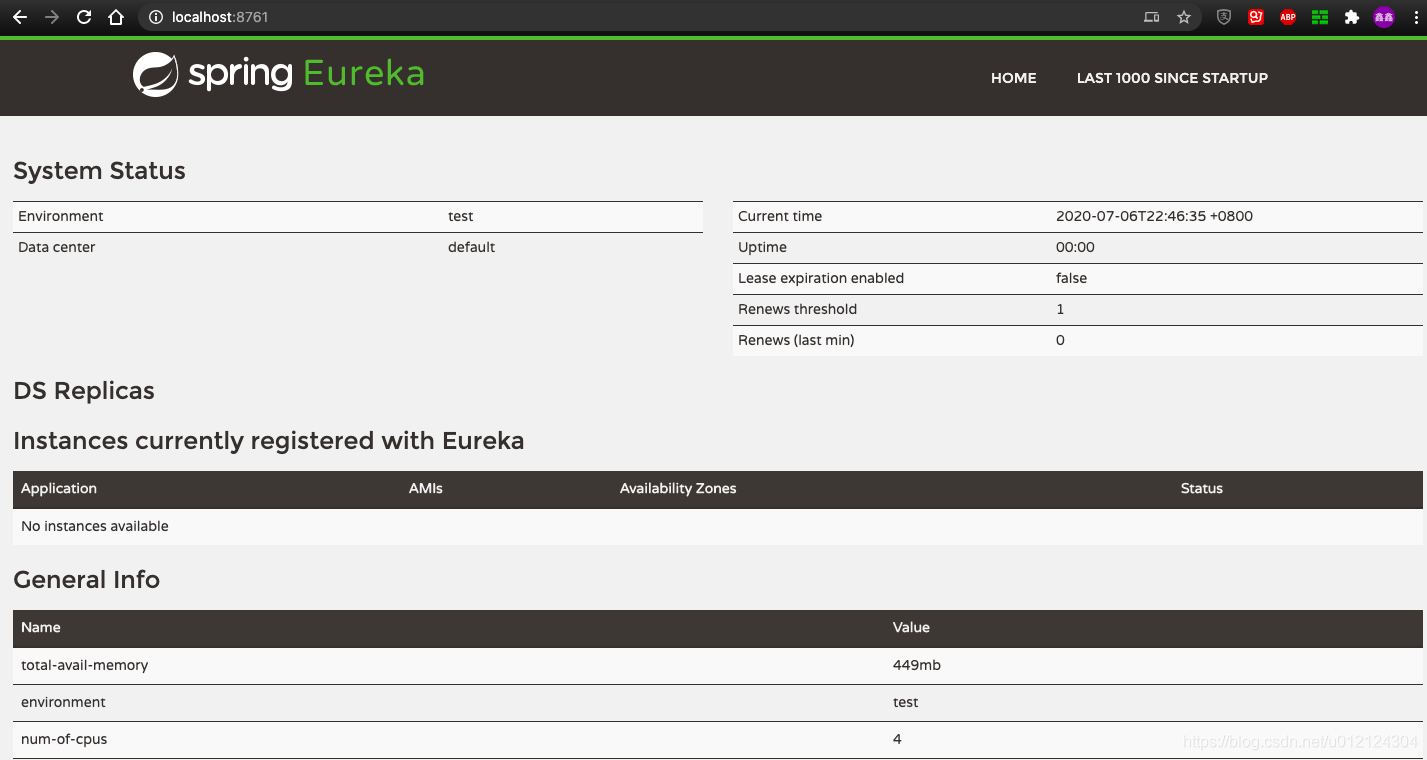Select the Environment row label in System Status
Viewport: 1427px width, 760px height.
61,216
